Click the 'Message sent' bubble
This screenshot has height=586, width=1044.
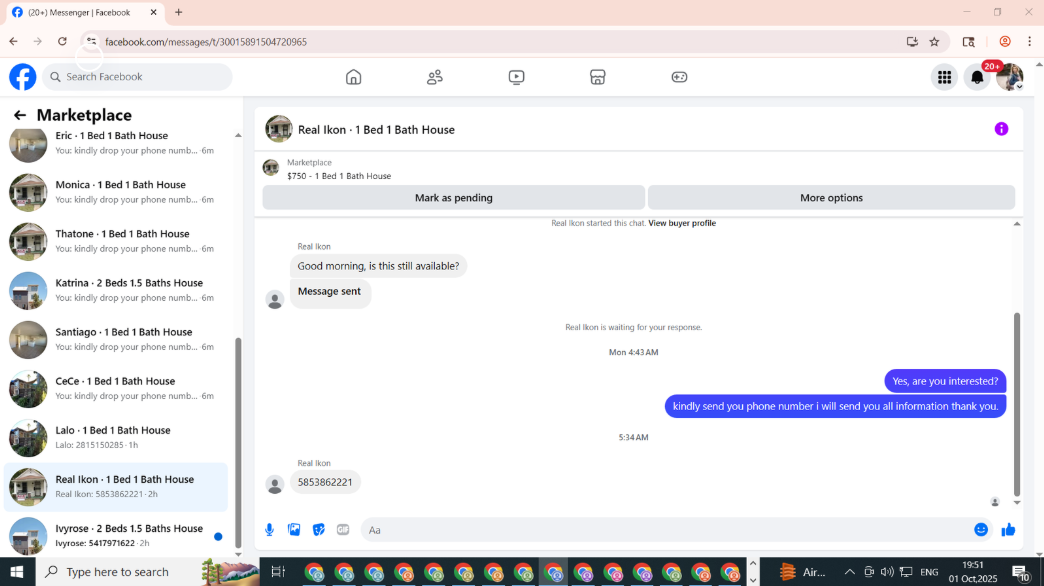[x=330, y=292]
